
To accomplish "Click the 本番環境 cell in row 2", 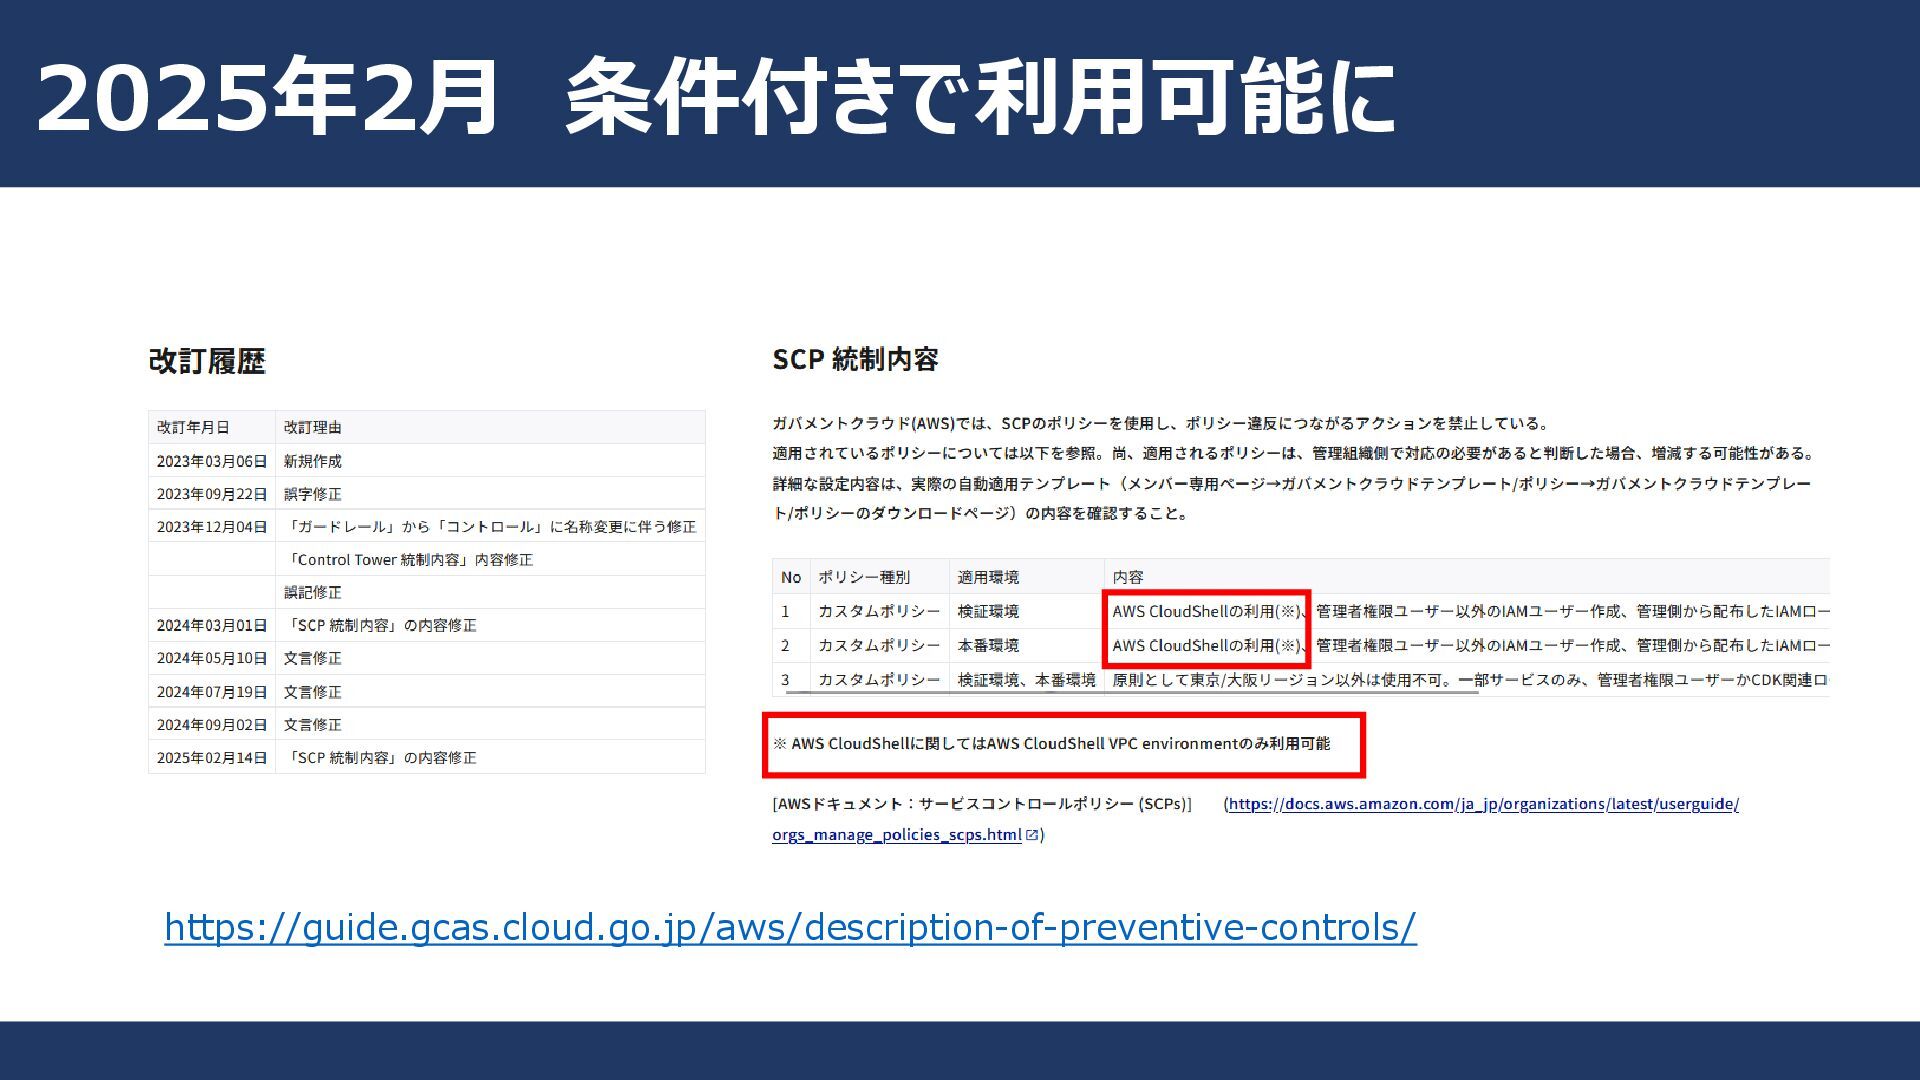I will (1027, 645).
